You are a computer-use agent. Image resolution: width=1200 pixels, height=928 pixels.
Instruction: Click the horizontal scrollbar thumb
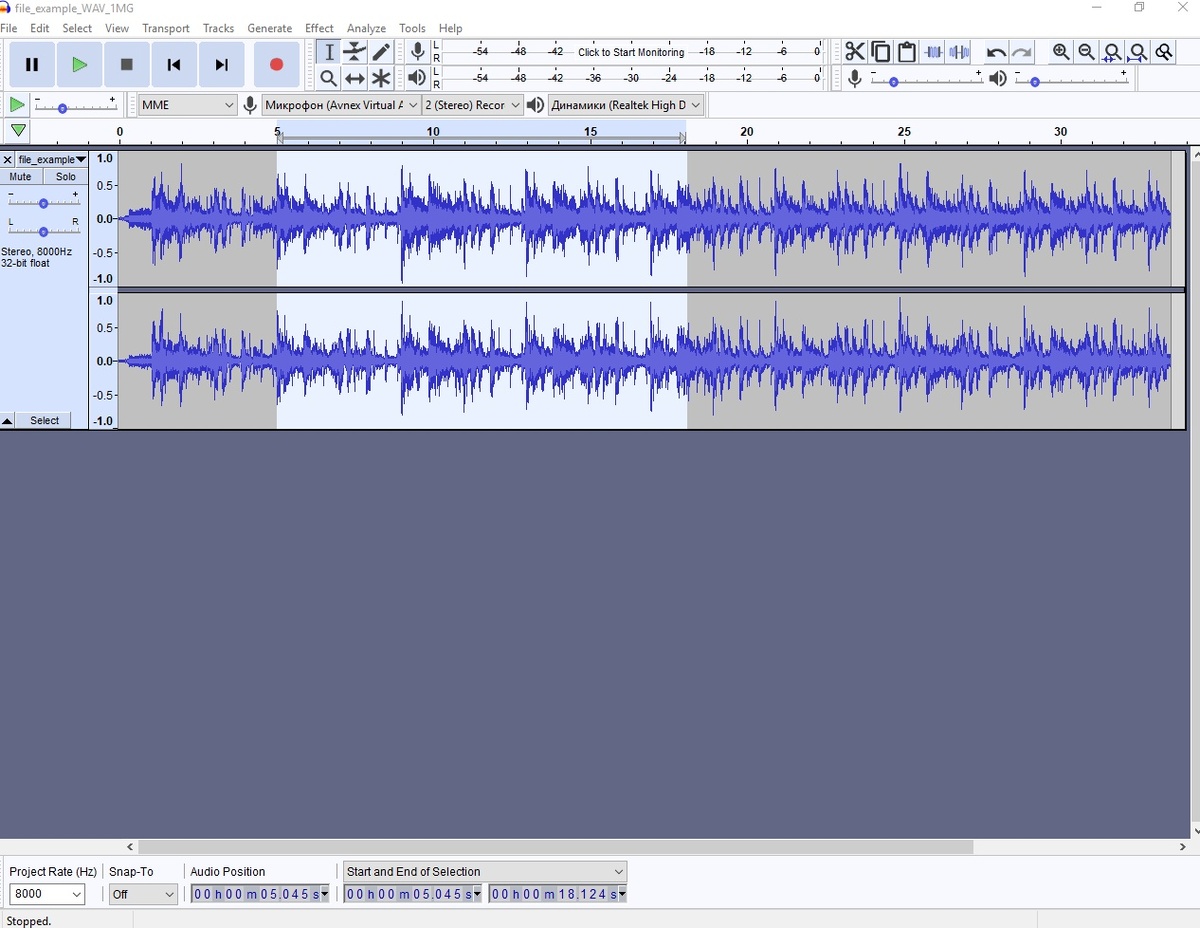(555, 847)
